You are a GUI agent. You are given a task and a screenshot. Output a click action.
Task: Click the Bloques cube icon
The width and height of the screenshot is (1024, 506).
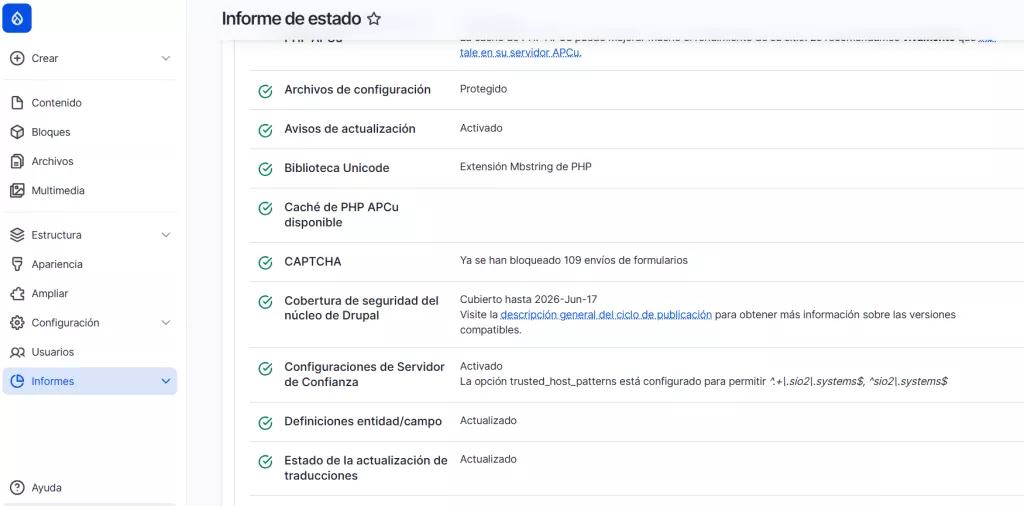click(17, 132)
